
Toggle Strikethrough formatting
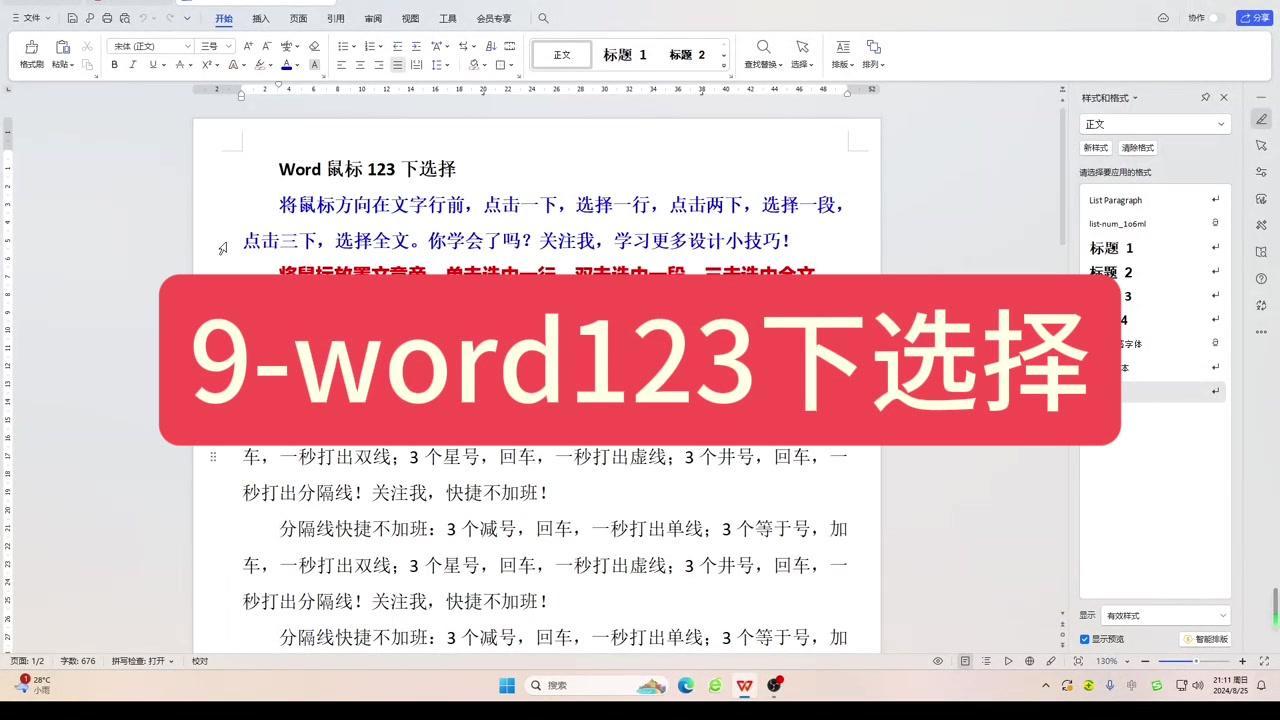pos(180,65)
